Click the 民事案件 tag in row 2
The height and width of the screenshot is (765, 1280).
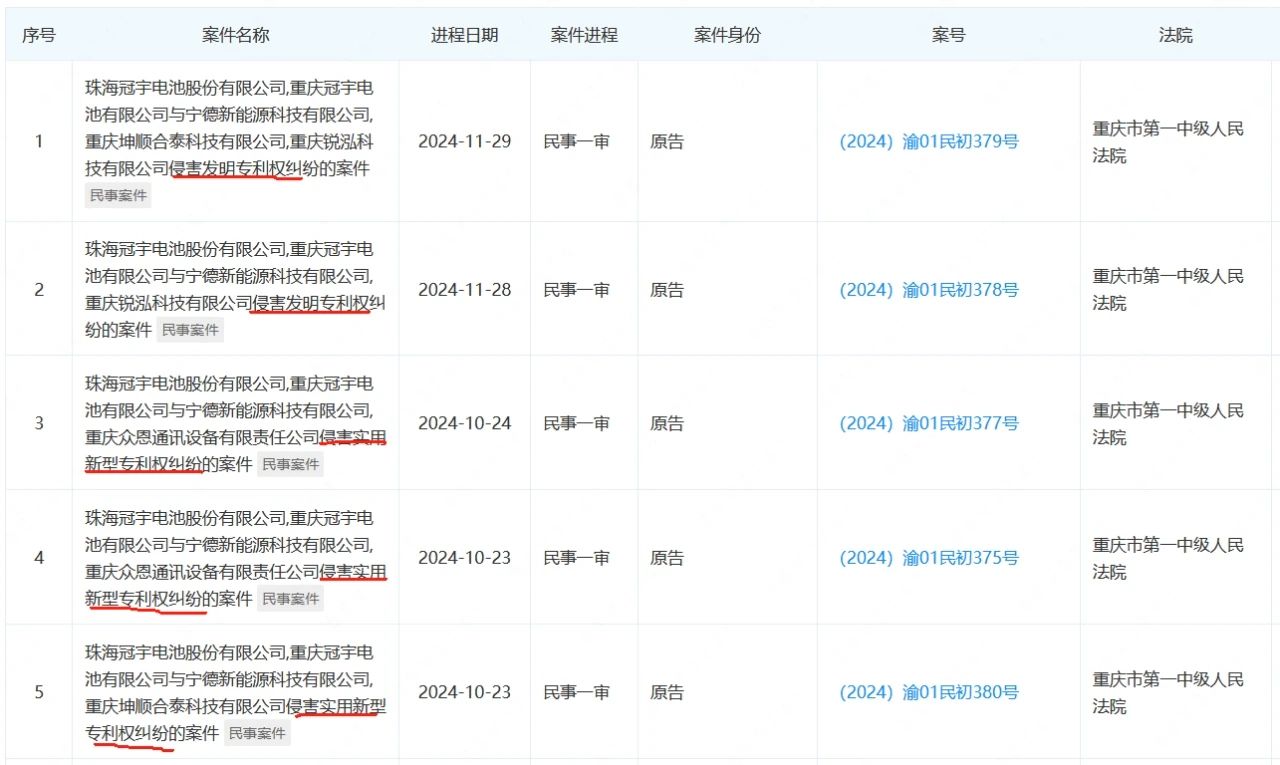pyautogui.click(x=190, y=330)
